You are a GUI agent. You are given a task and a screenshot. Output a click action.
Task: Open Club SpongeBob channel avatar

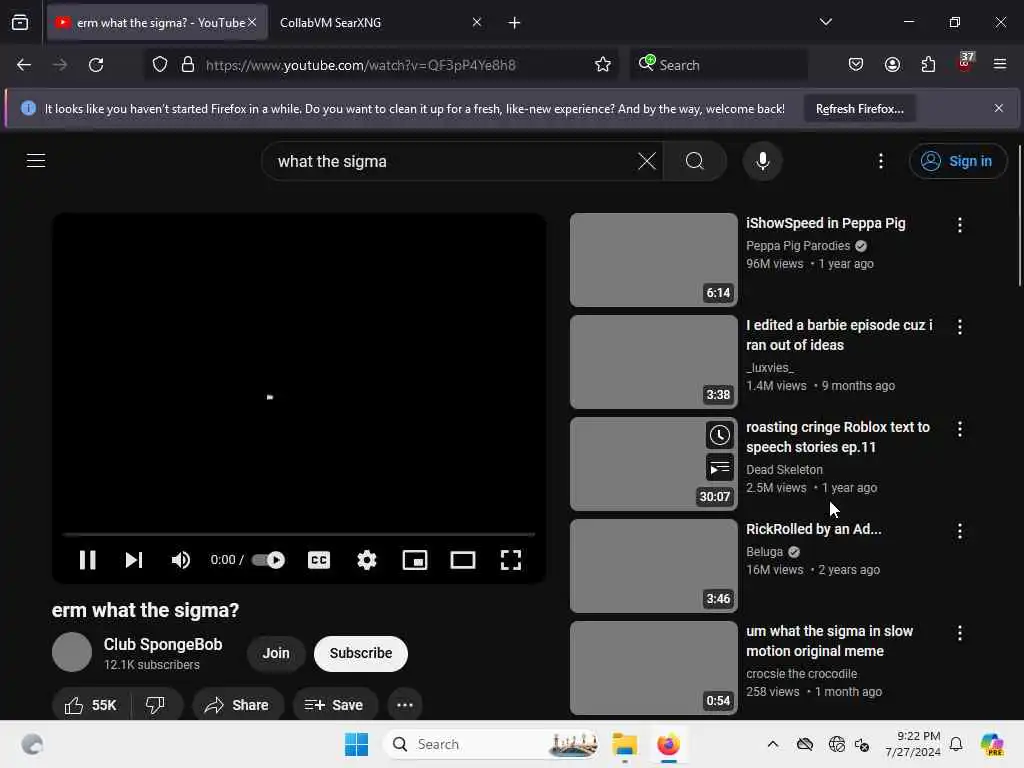[72, 652]
